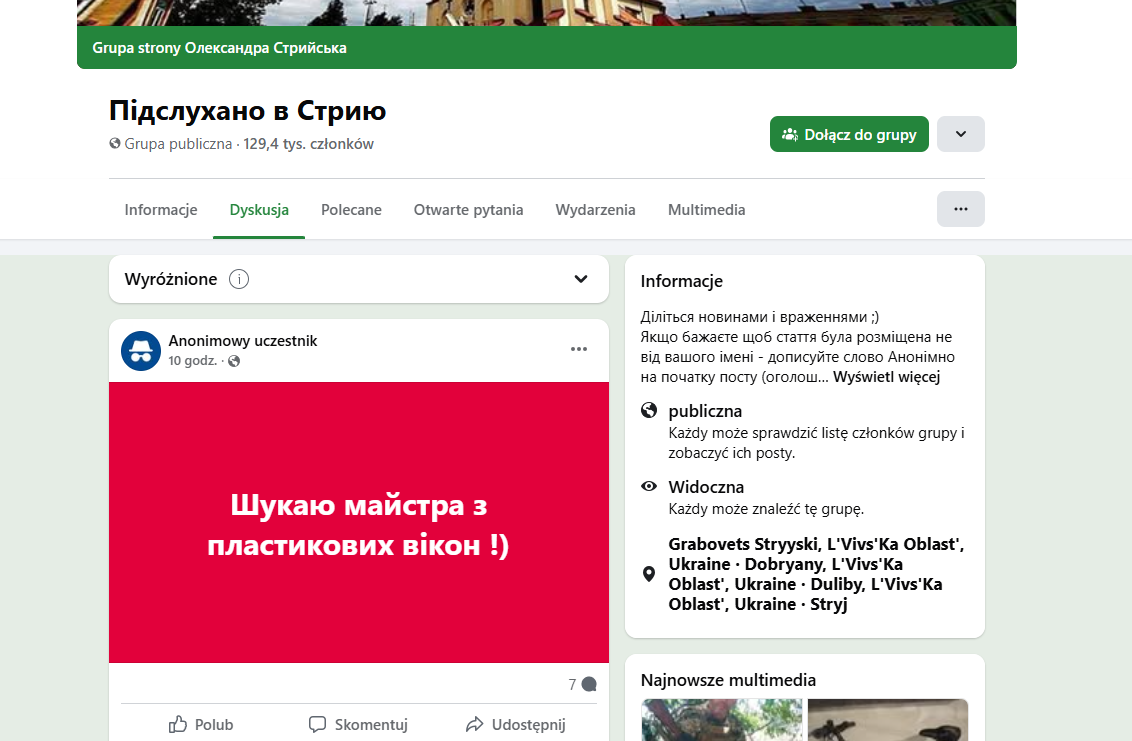The image size is (1132, 741).
Task: Open the group tabs three-dot more menu
Action: [x=960, y=209]
